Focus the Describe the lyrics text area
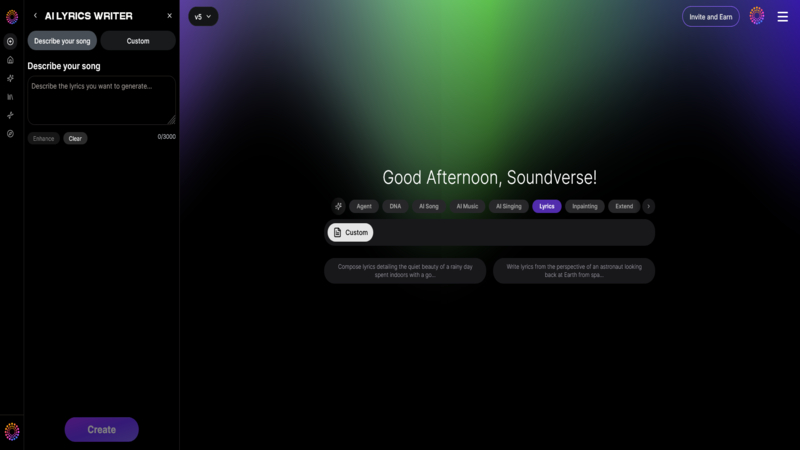Screen dimensions: 800x450 click(x=101, y=100)
